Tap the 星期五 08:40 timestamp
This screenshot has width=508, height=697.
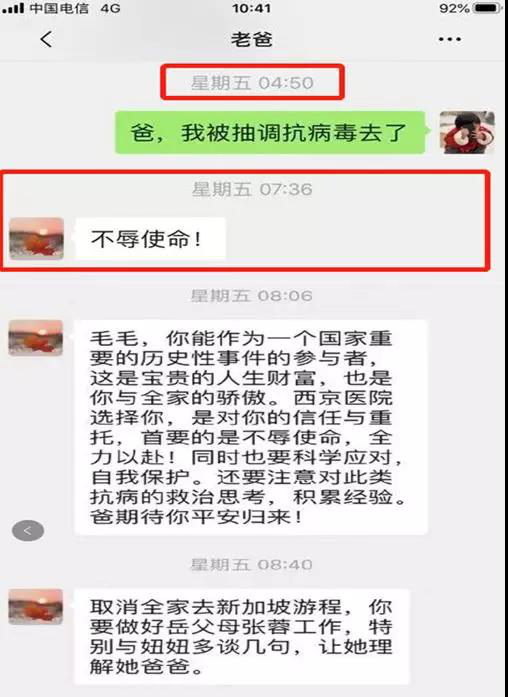(252, 565)
